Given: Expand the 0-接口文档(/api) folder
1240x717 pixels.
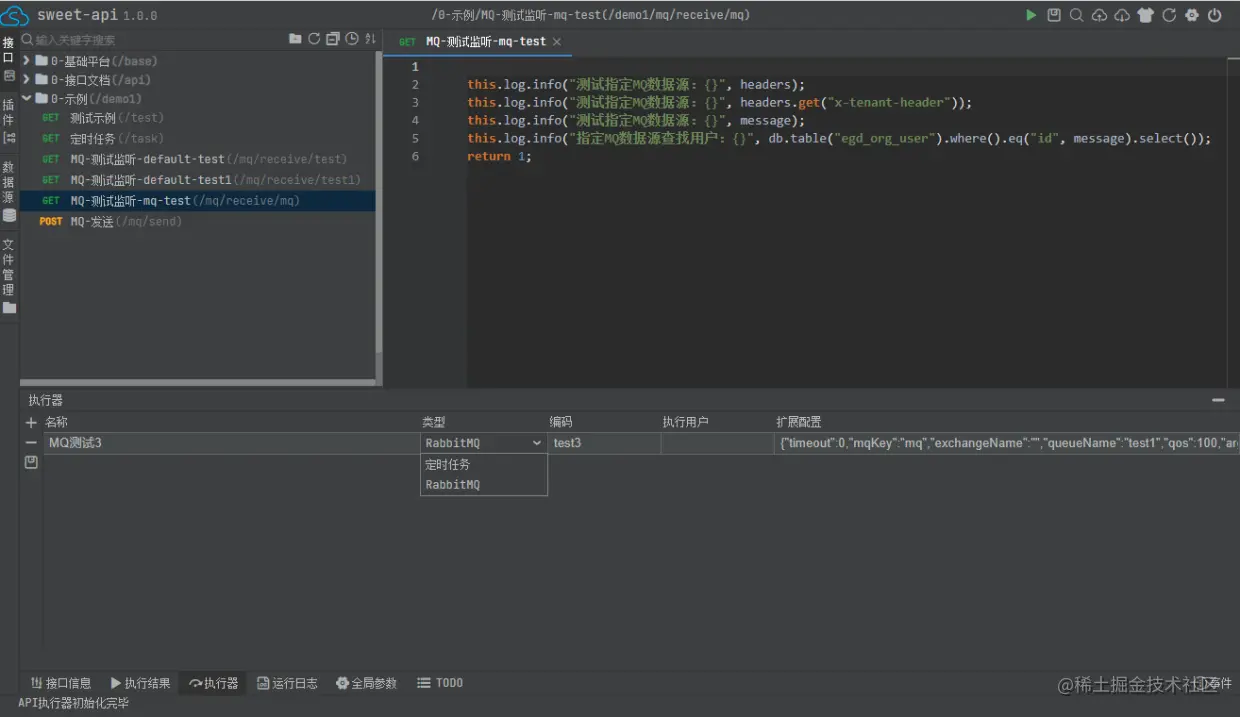Looking at the screenshot, I should point(27,80).
